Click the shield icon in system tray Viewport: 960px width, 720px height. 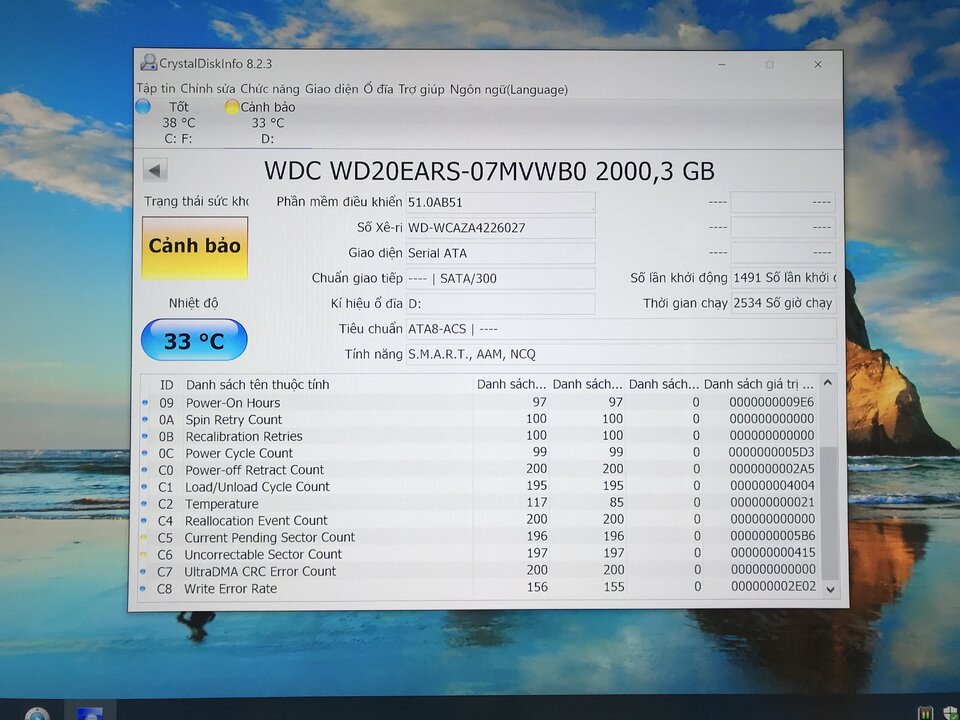coord(951,713)
